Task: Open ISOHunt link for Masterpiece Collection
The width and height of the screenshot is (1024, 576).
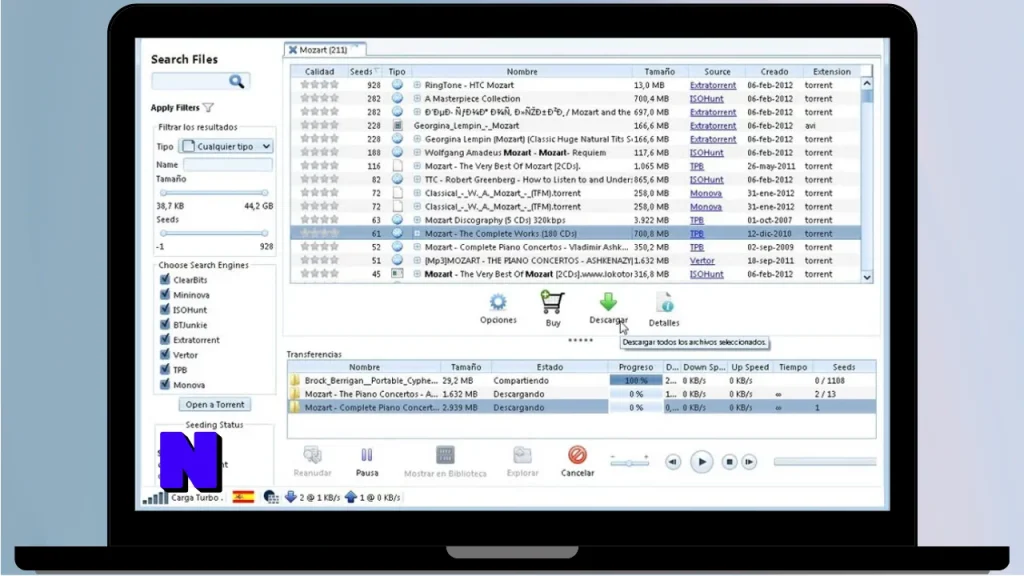Action: click(x=707, y=99)
